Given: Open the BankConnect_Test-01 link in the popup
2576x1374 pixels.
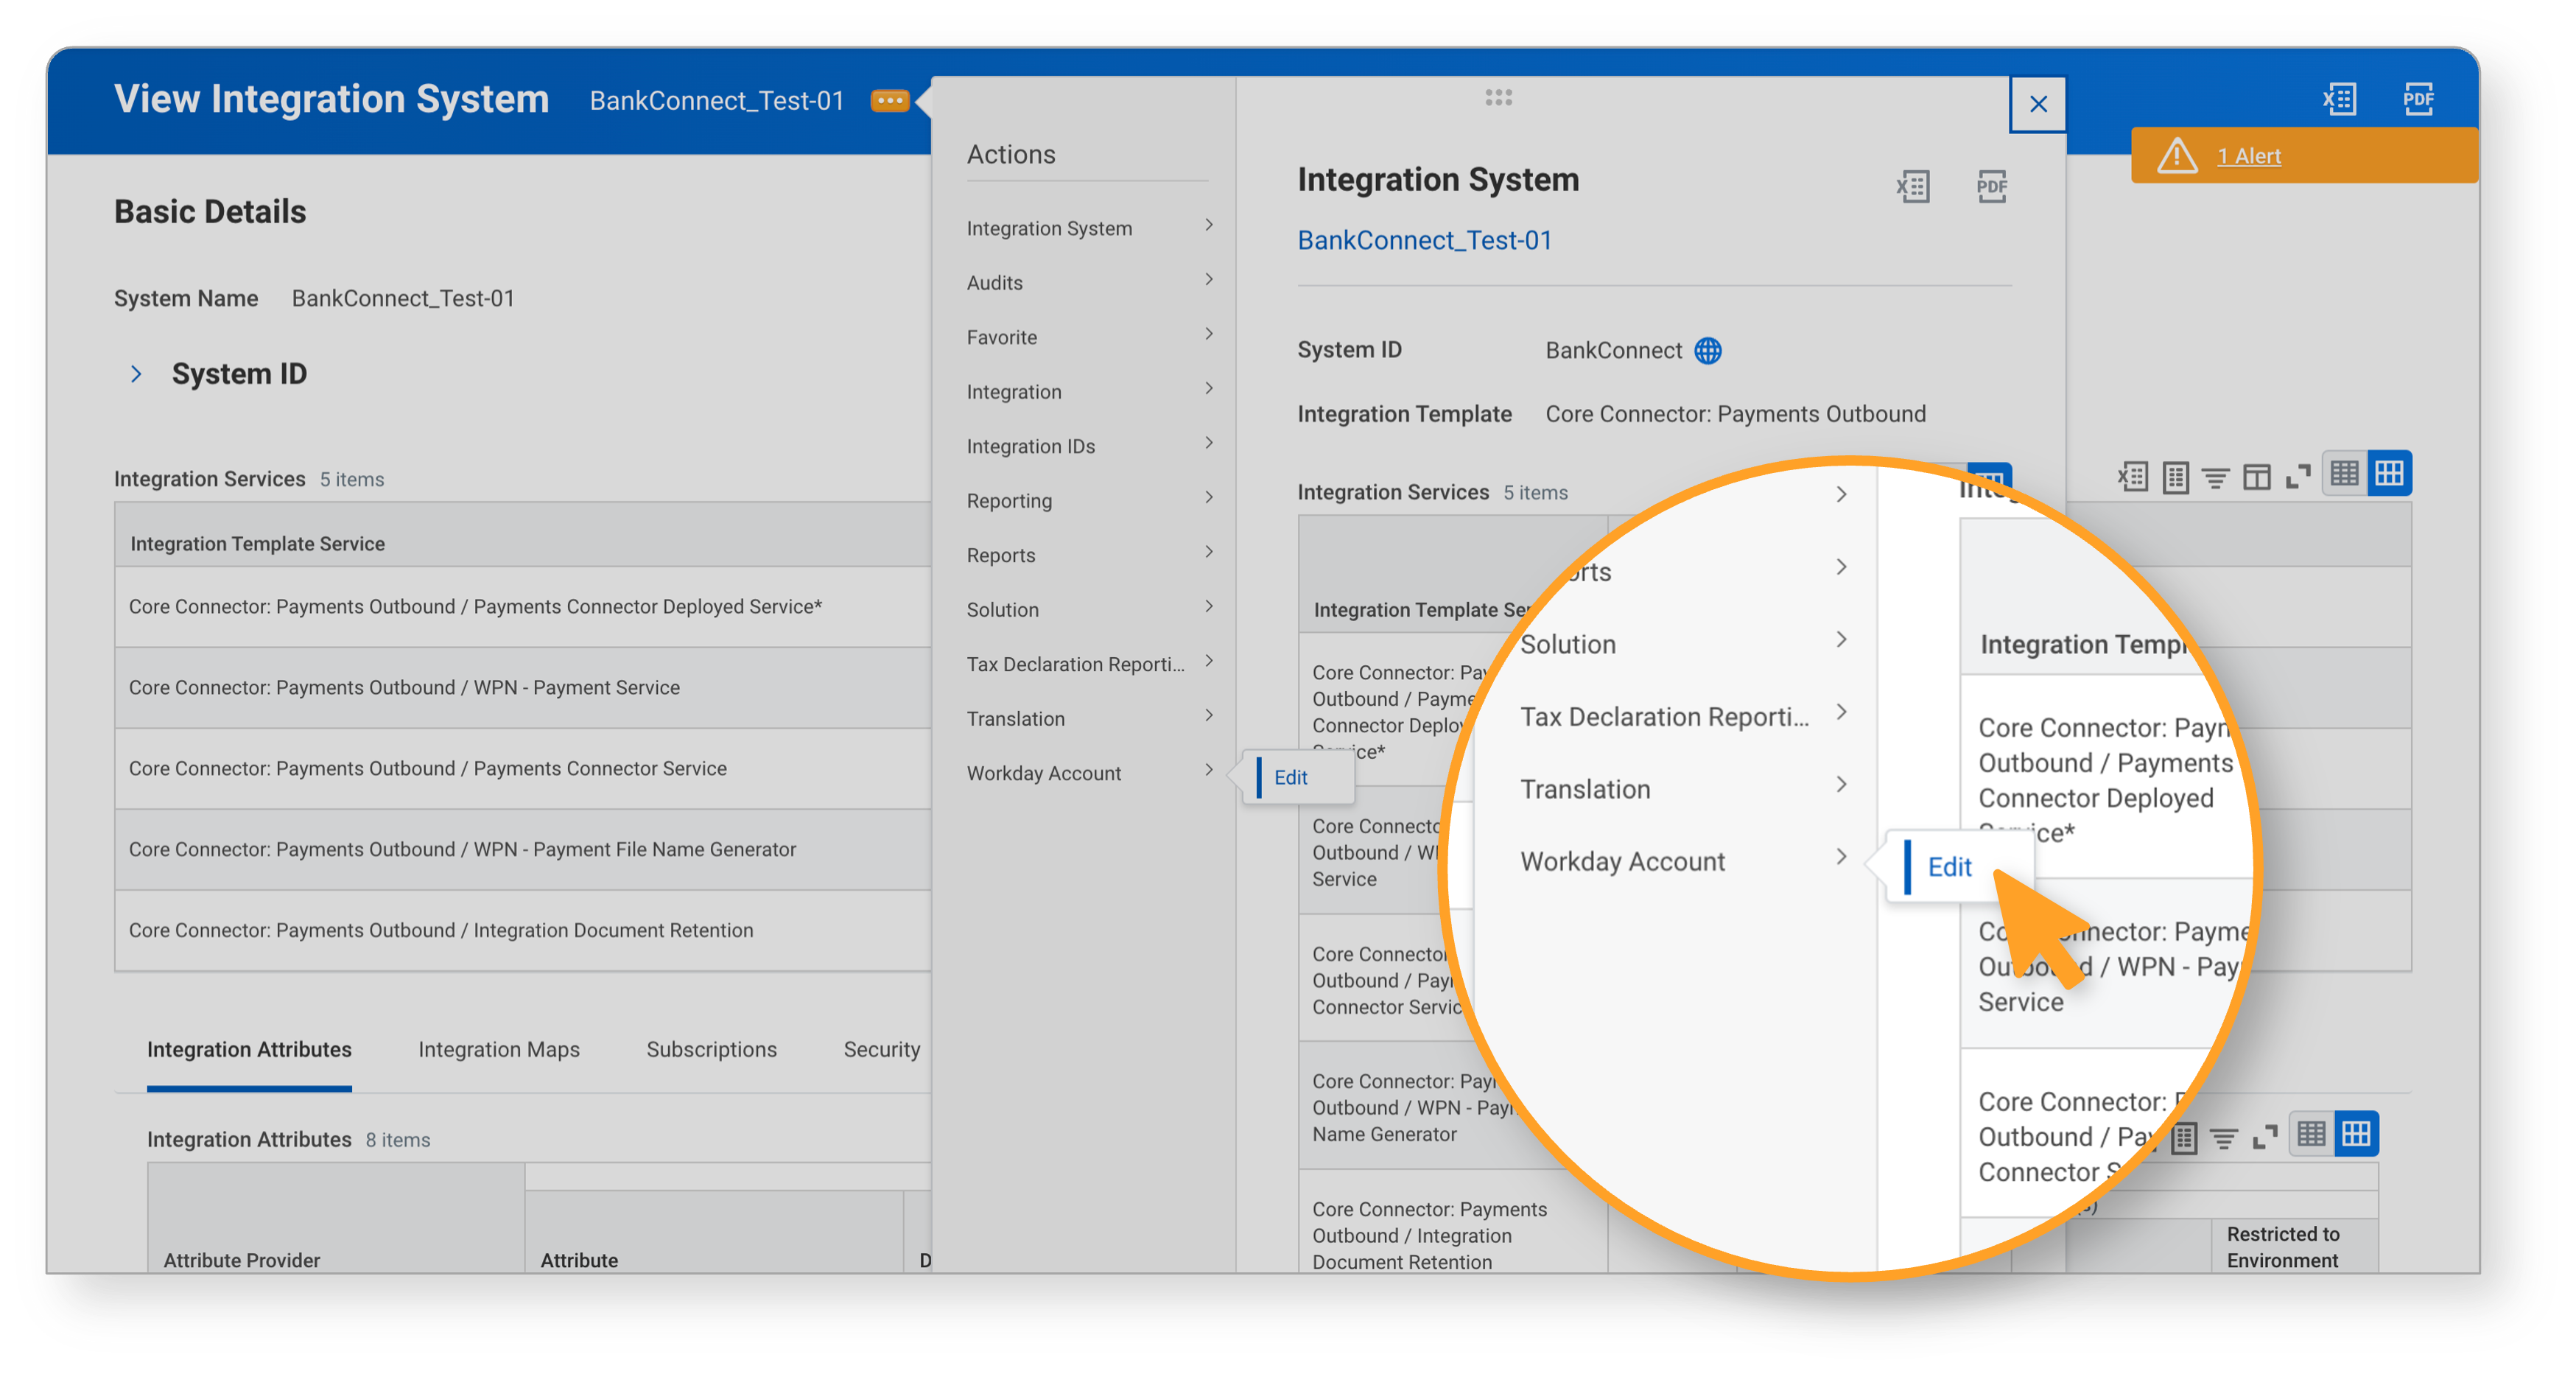Looking at the screenshot, I should 1424,241.
